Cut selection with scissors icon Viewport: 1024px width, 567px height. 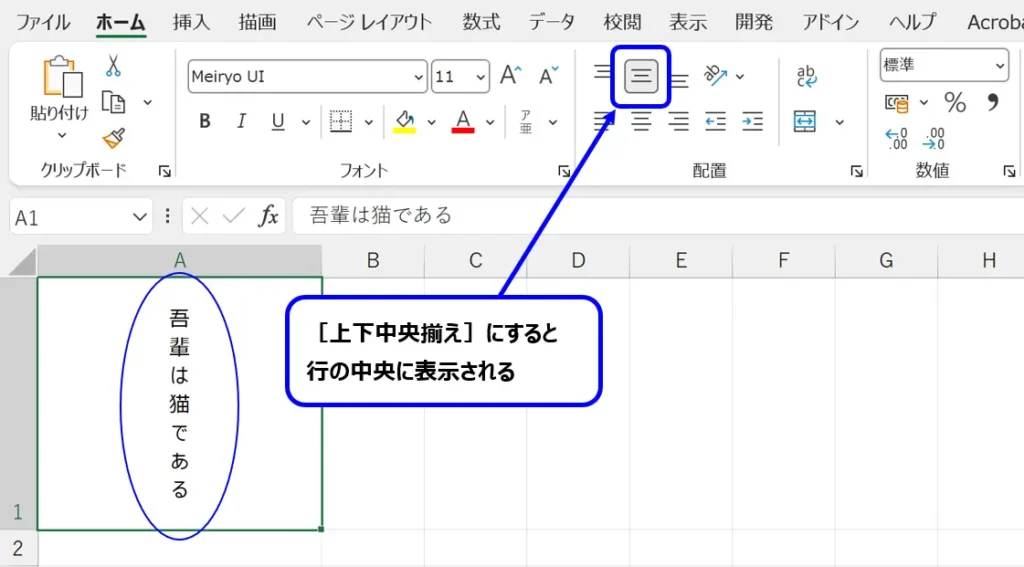114,66
